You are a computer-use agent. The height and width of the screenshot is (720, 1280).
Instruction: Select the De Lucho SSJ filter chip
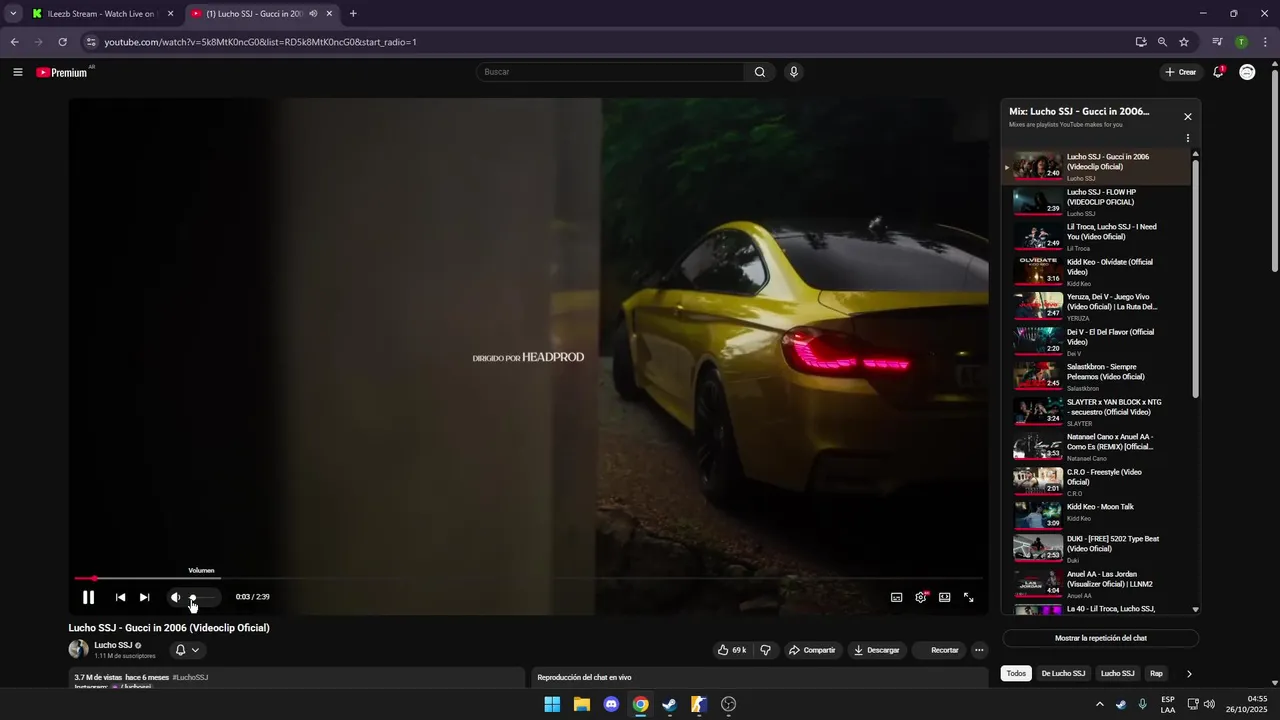[x=1063, y=674]
